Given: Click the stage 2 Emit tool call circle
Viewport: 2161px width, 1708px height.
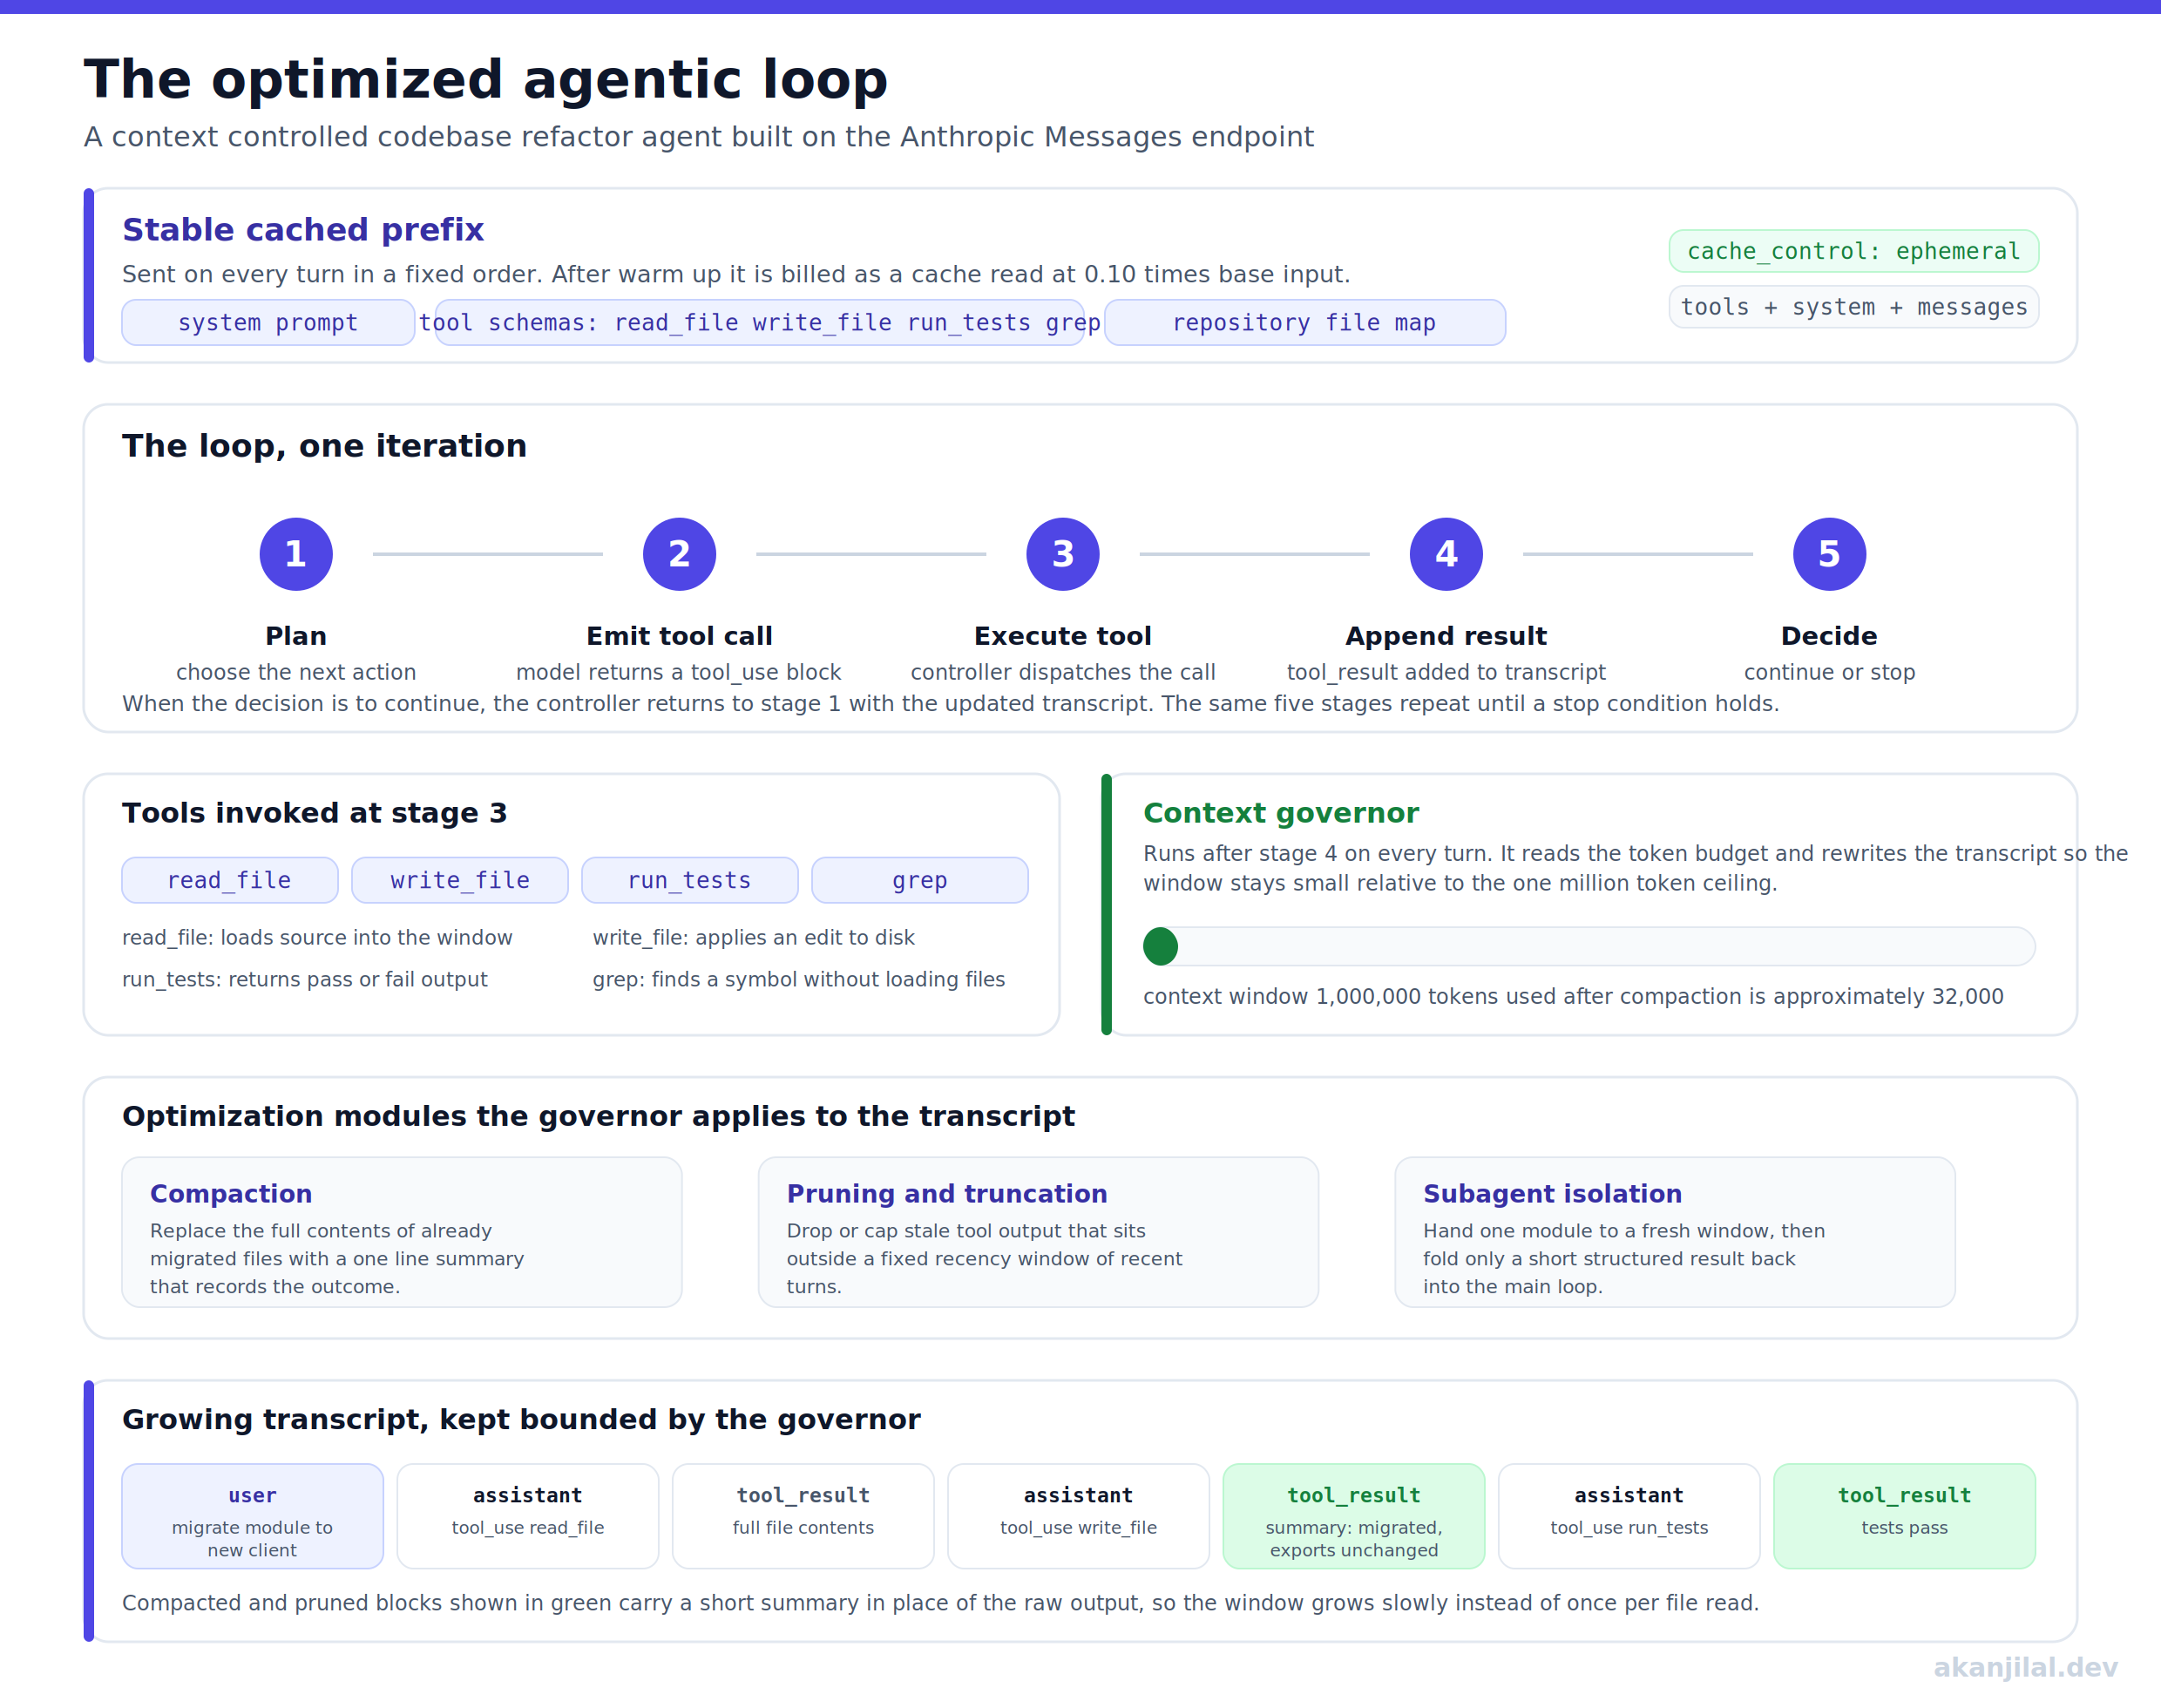Looking at the screenshot, I should pos(679,554).
